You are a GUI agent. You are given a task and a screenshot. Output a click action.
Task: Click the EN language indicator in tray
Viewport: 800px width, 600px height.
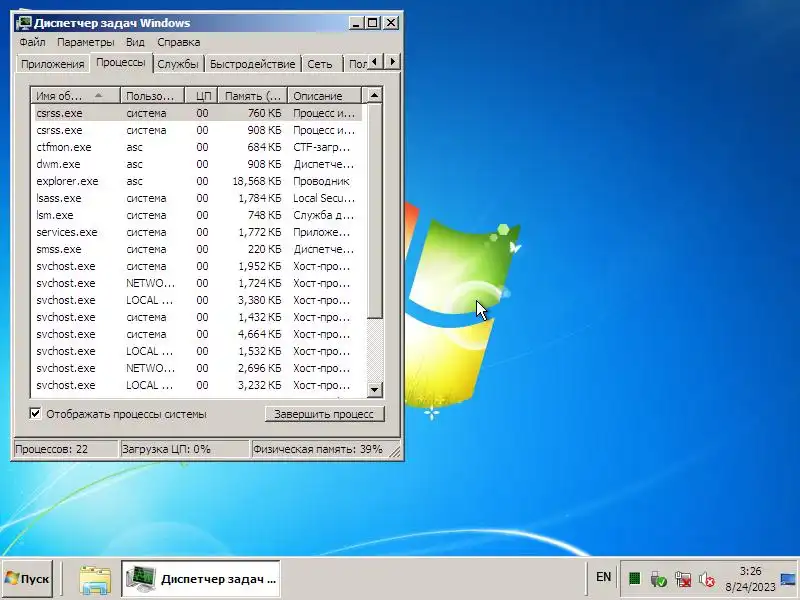(x=603, y=577)
